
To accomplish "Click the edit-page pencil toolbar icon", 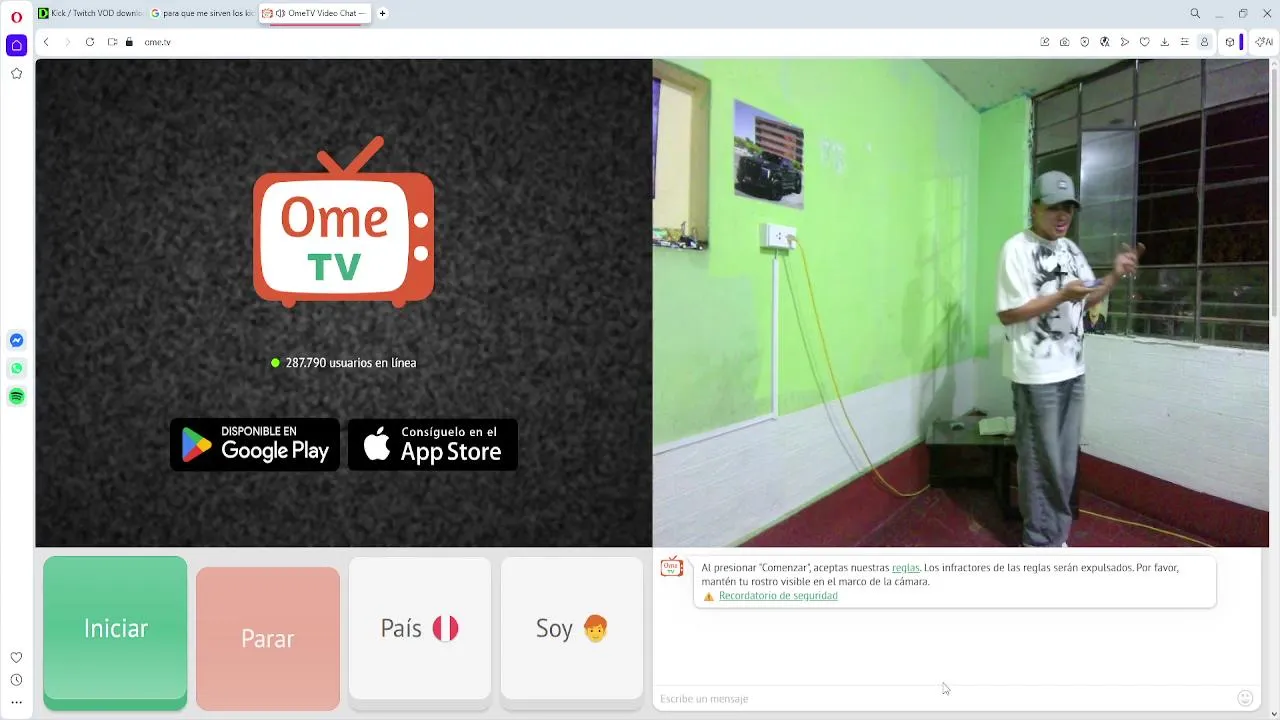I will [1045, 42].
